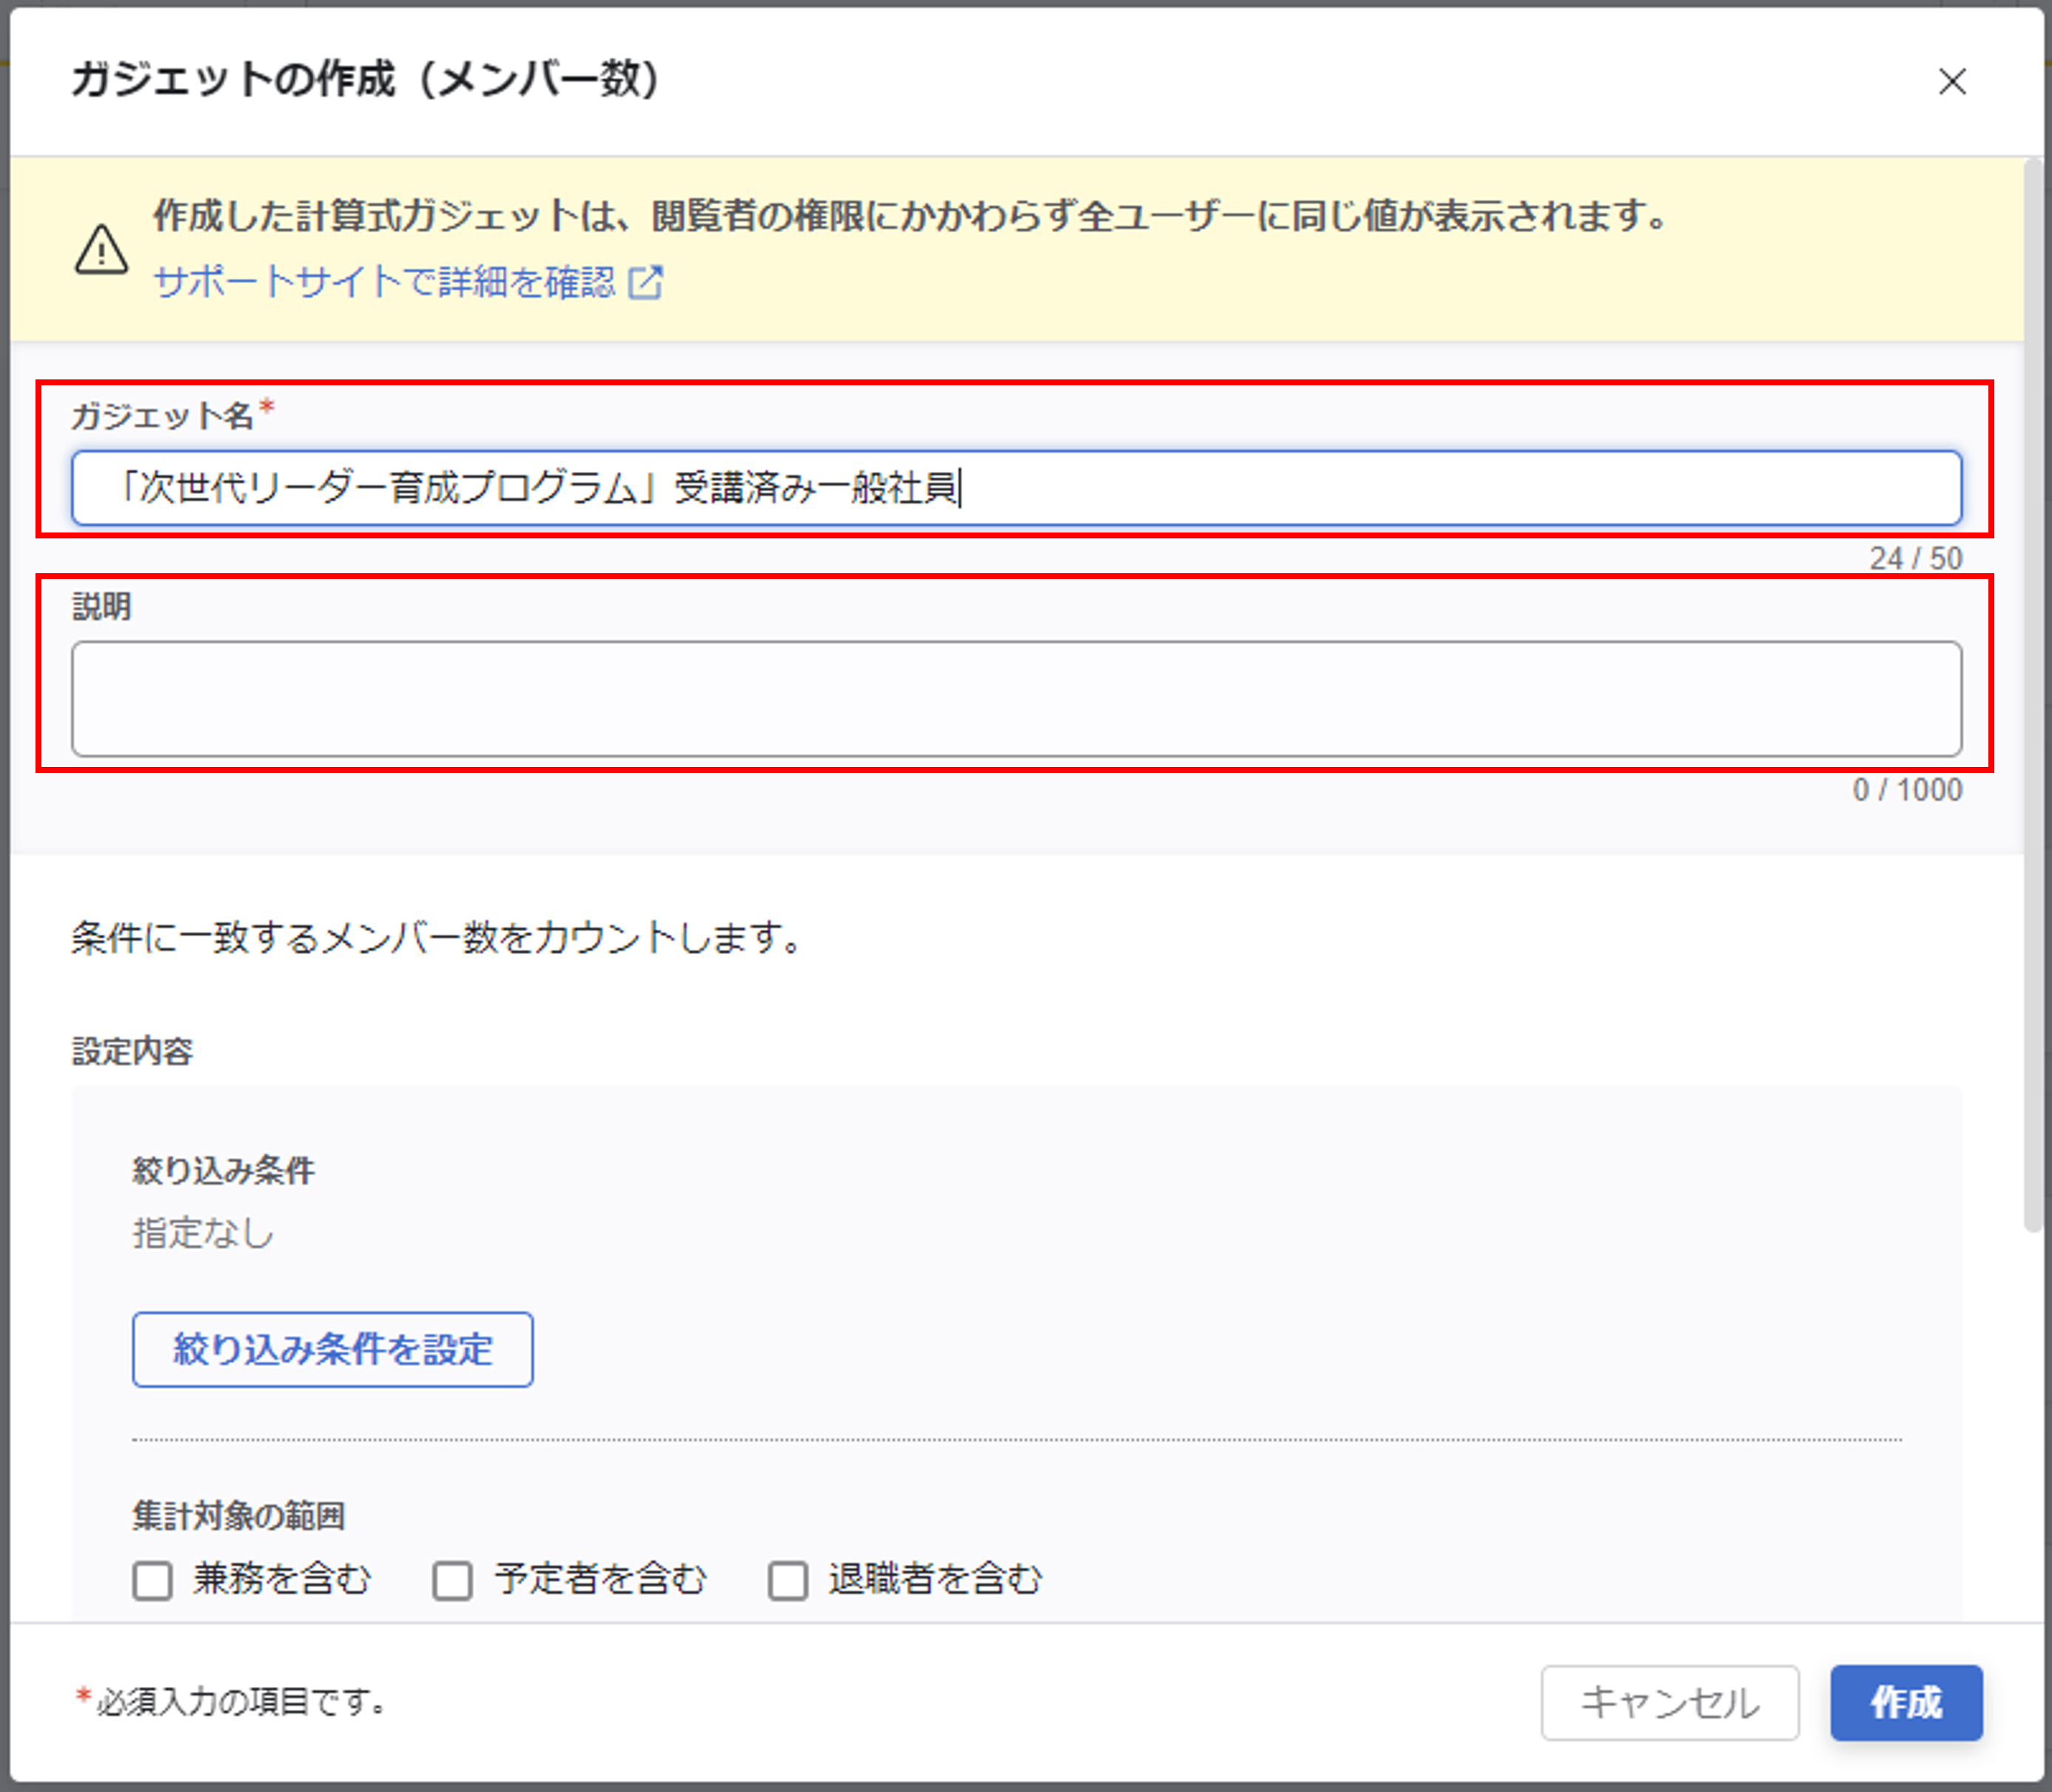
Task: Click the external link icon beside support link
Action: (645, 282)
